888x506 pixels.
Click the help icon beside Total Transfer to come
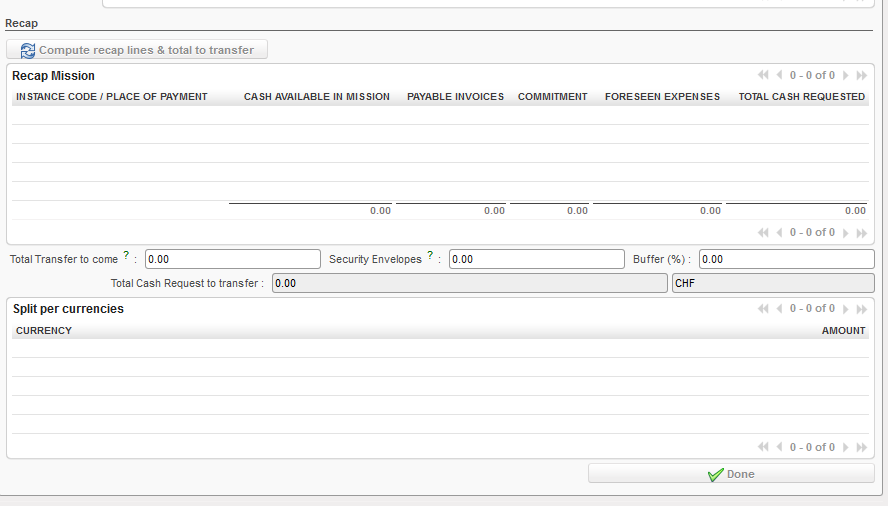(x=126, y=256)
